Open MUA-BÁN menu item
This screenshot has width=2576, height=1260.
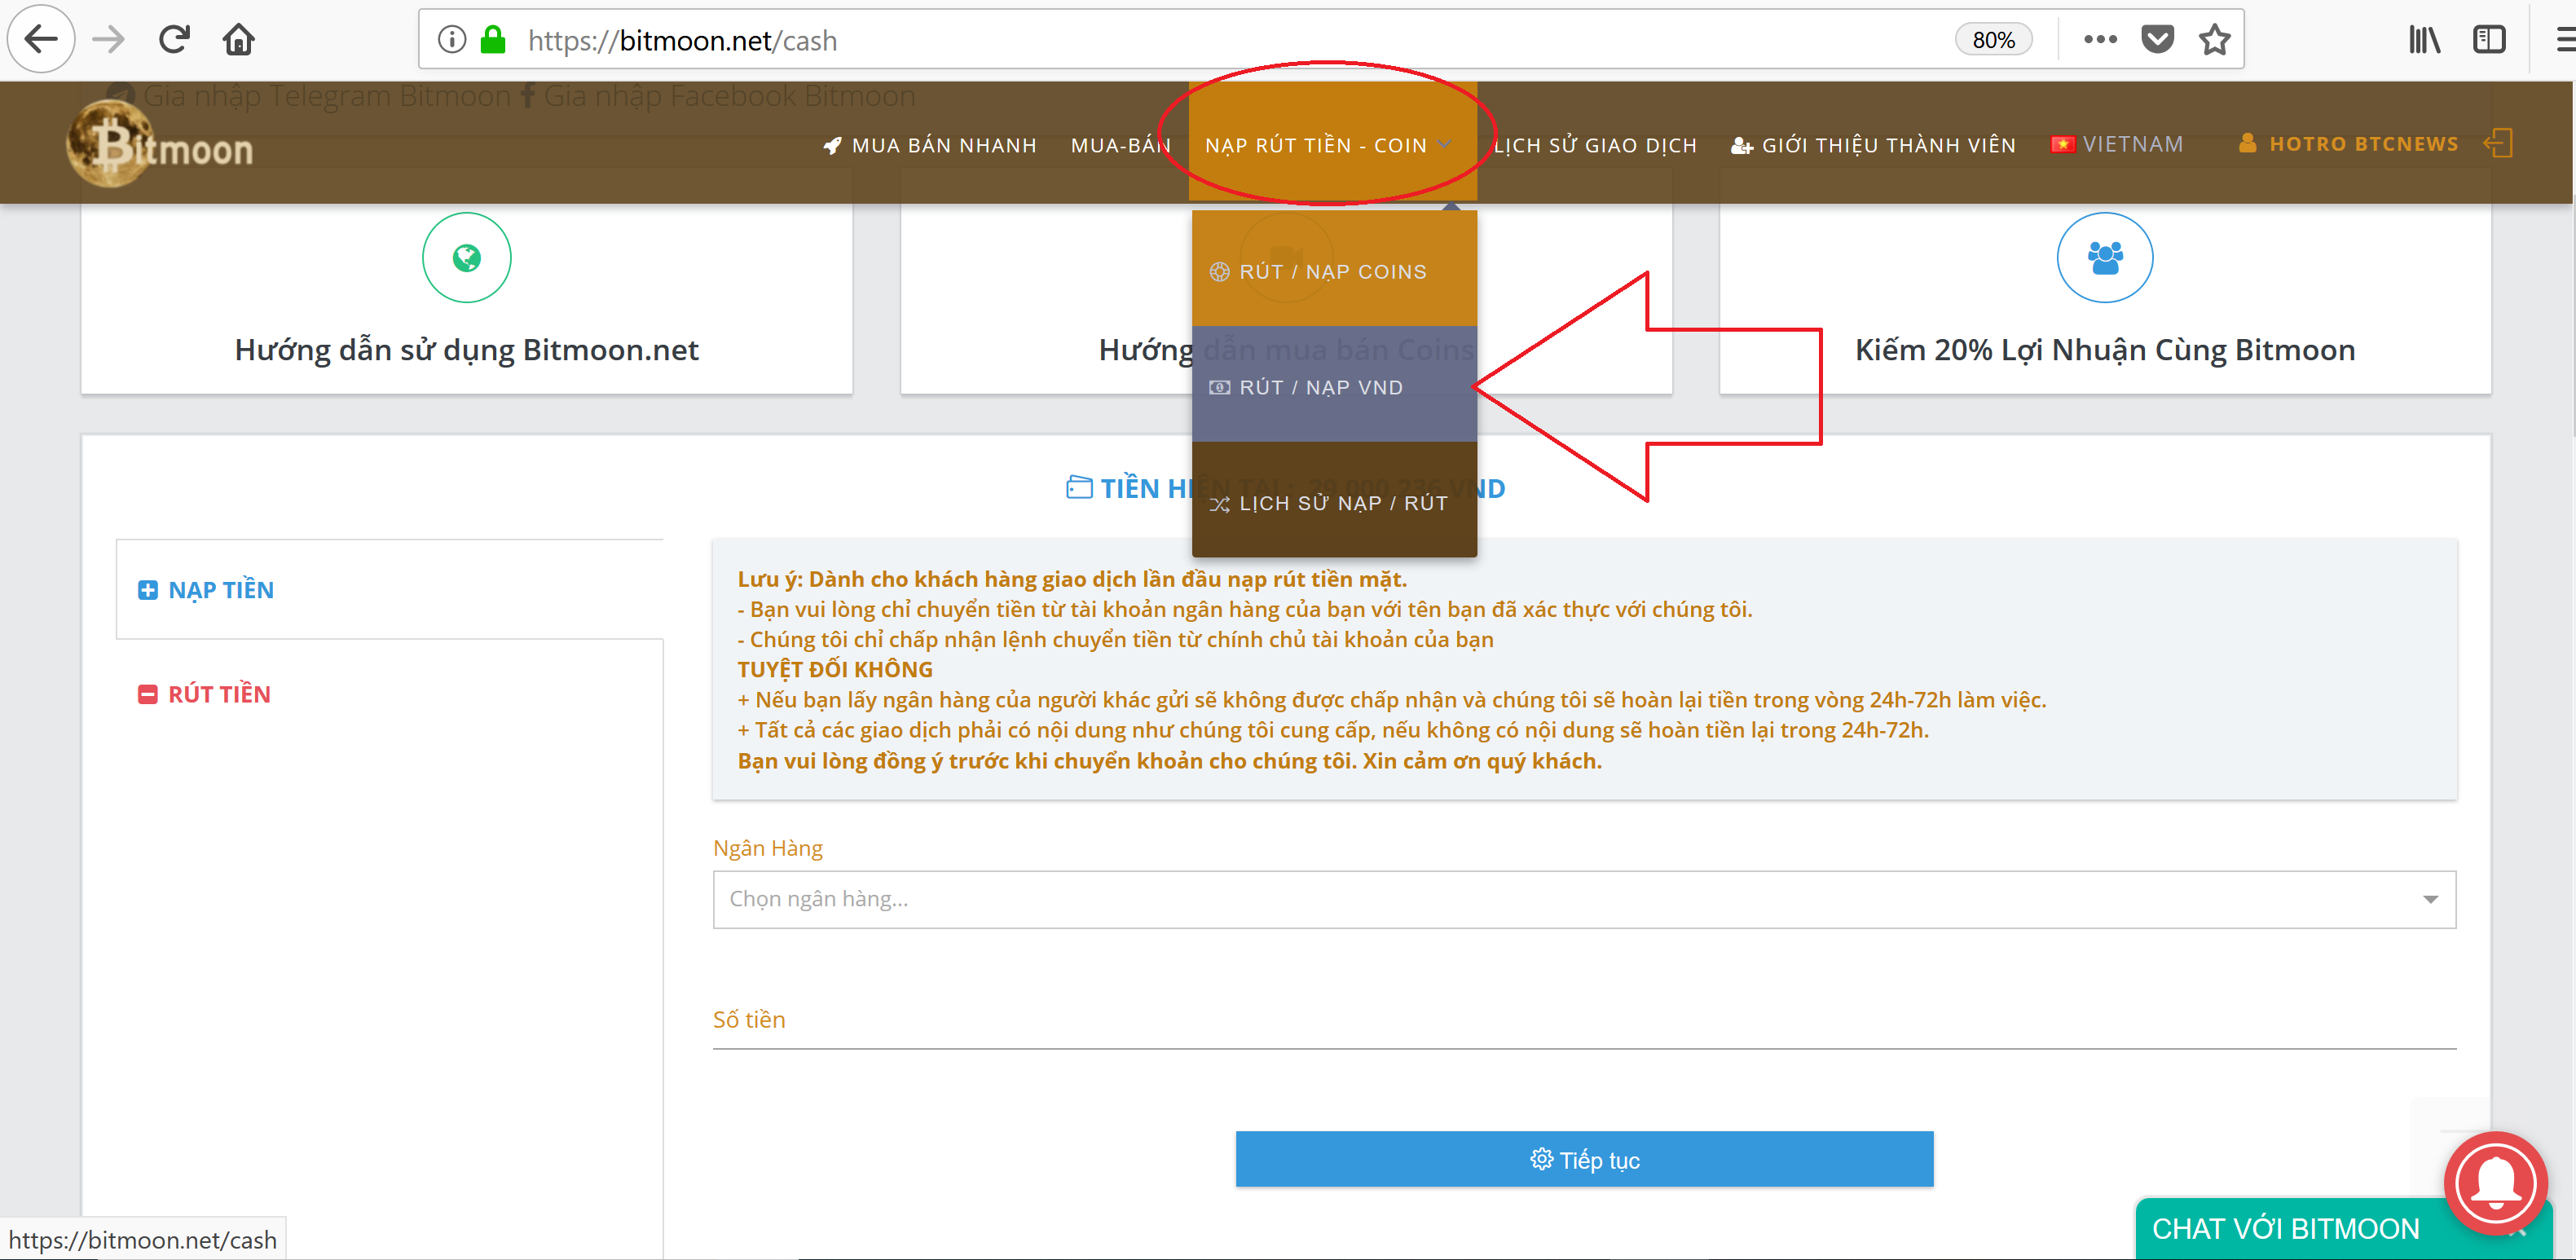pos(1120,145)
